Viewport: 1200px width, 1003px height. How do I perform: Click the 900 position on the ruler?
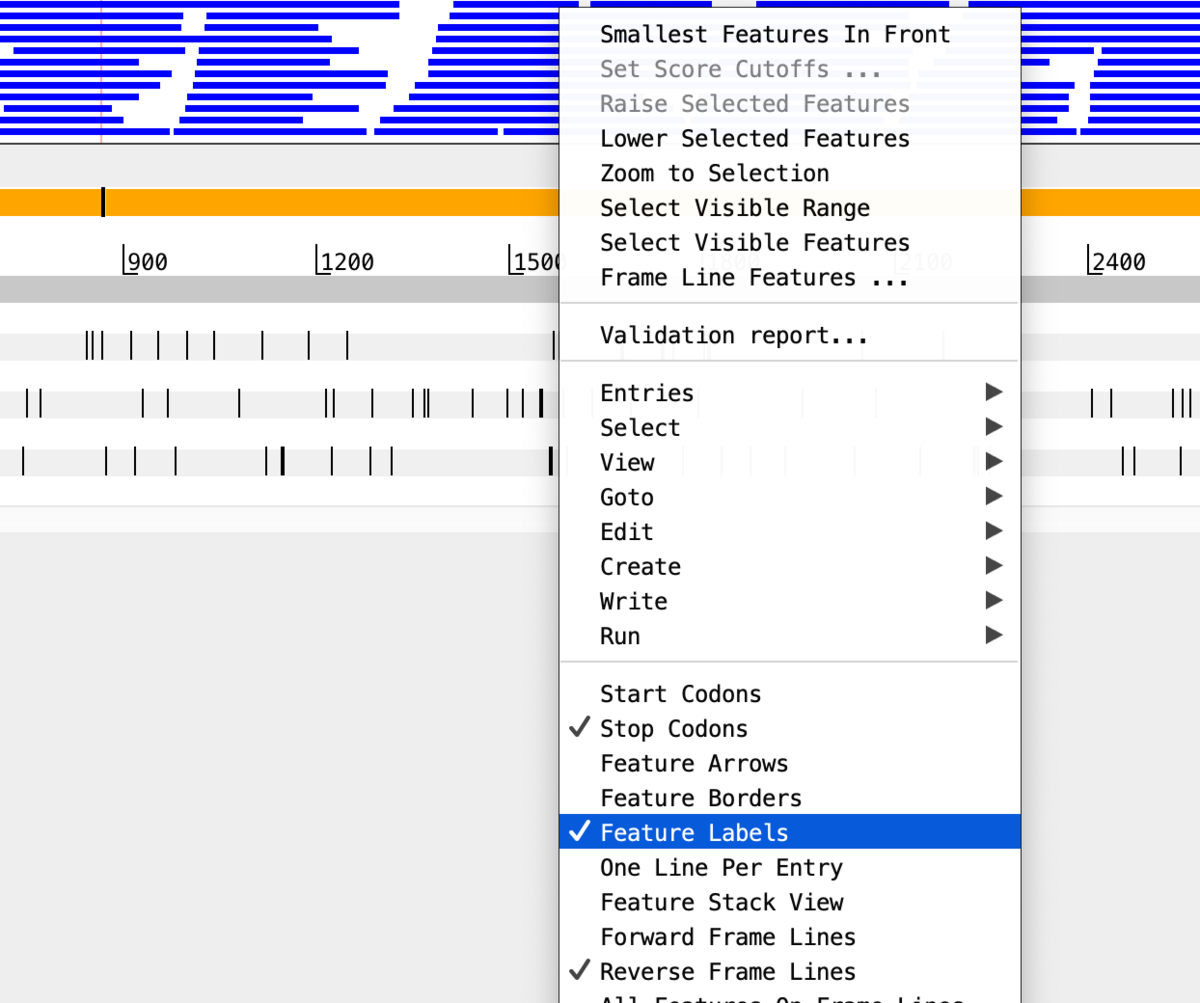(x=147, y=263)
